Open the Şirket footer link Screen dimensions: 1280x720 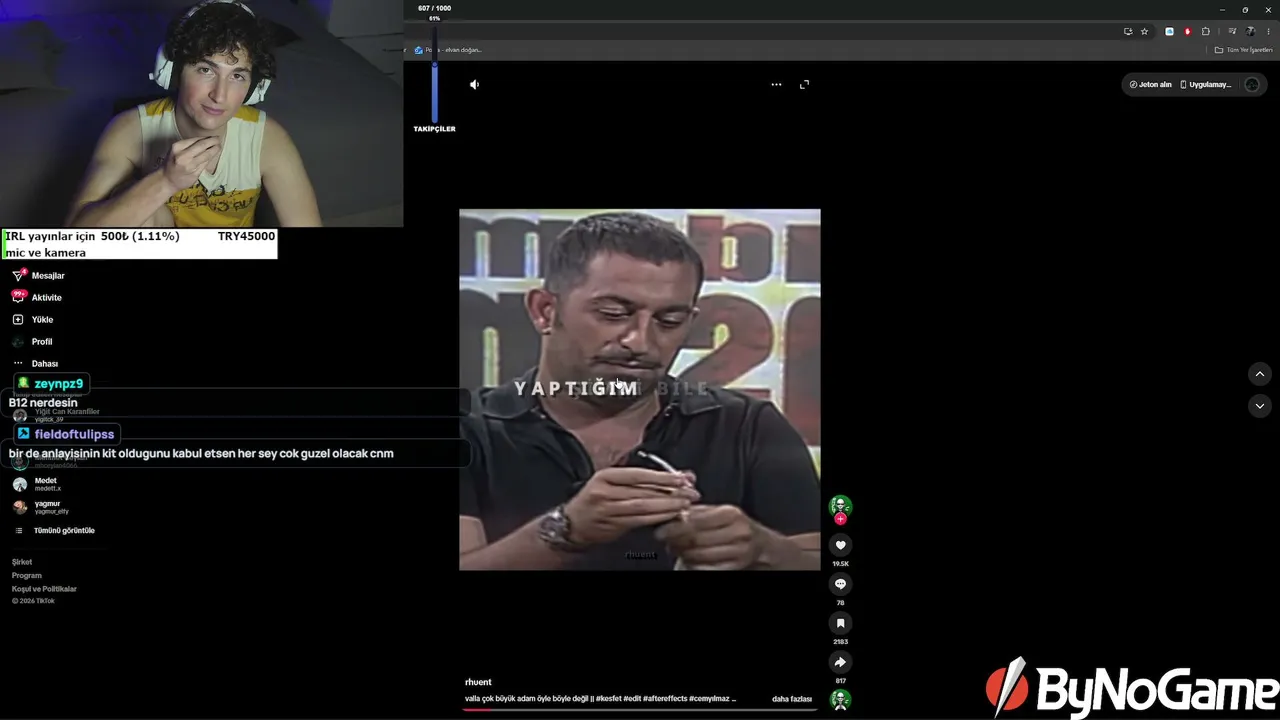[x=22, y=562]
